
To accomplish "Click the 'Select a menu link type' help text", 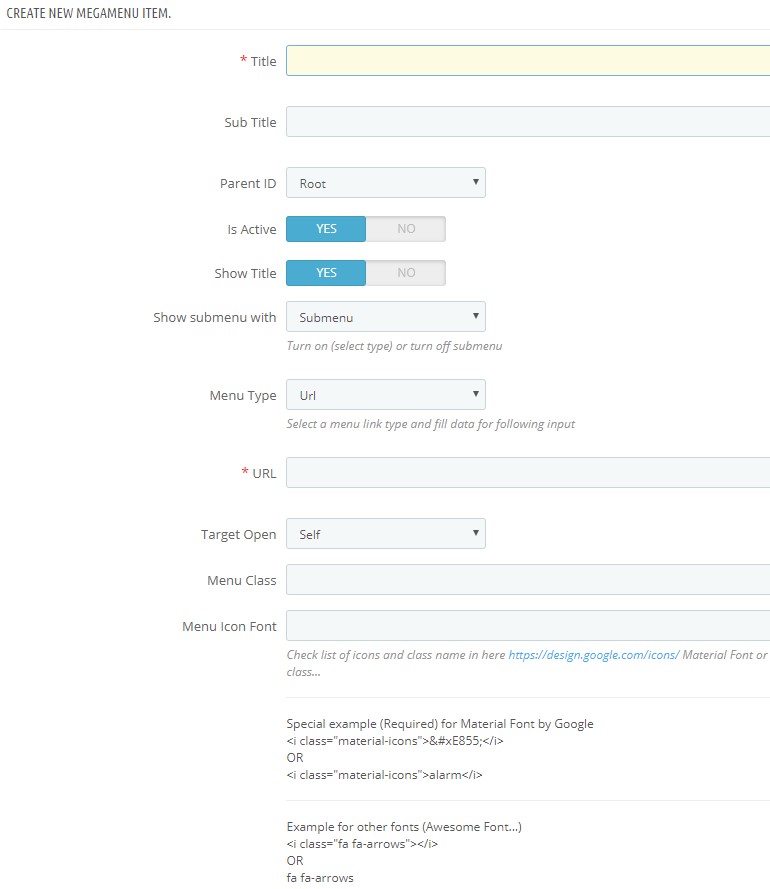I will click(x=430, y=424).
